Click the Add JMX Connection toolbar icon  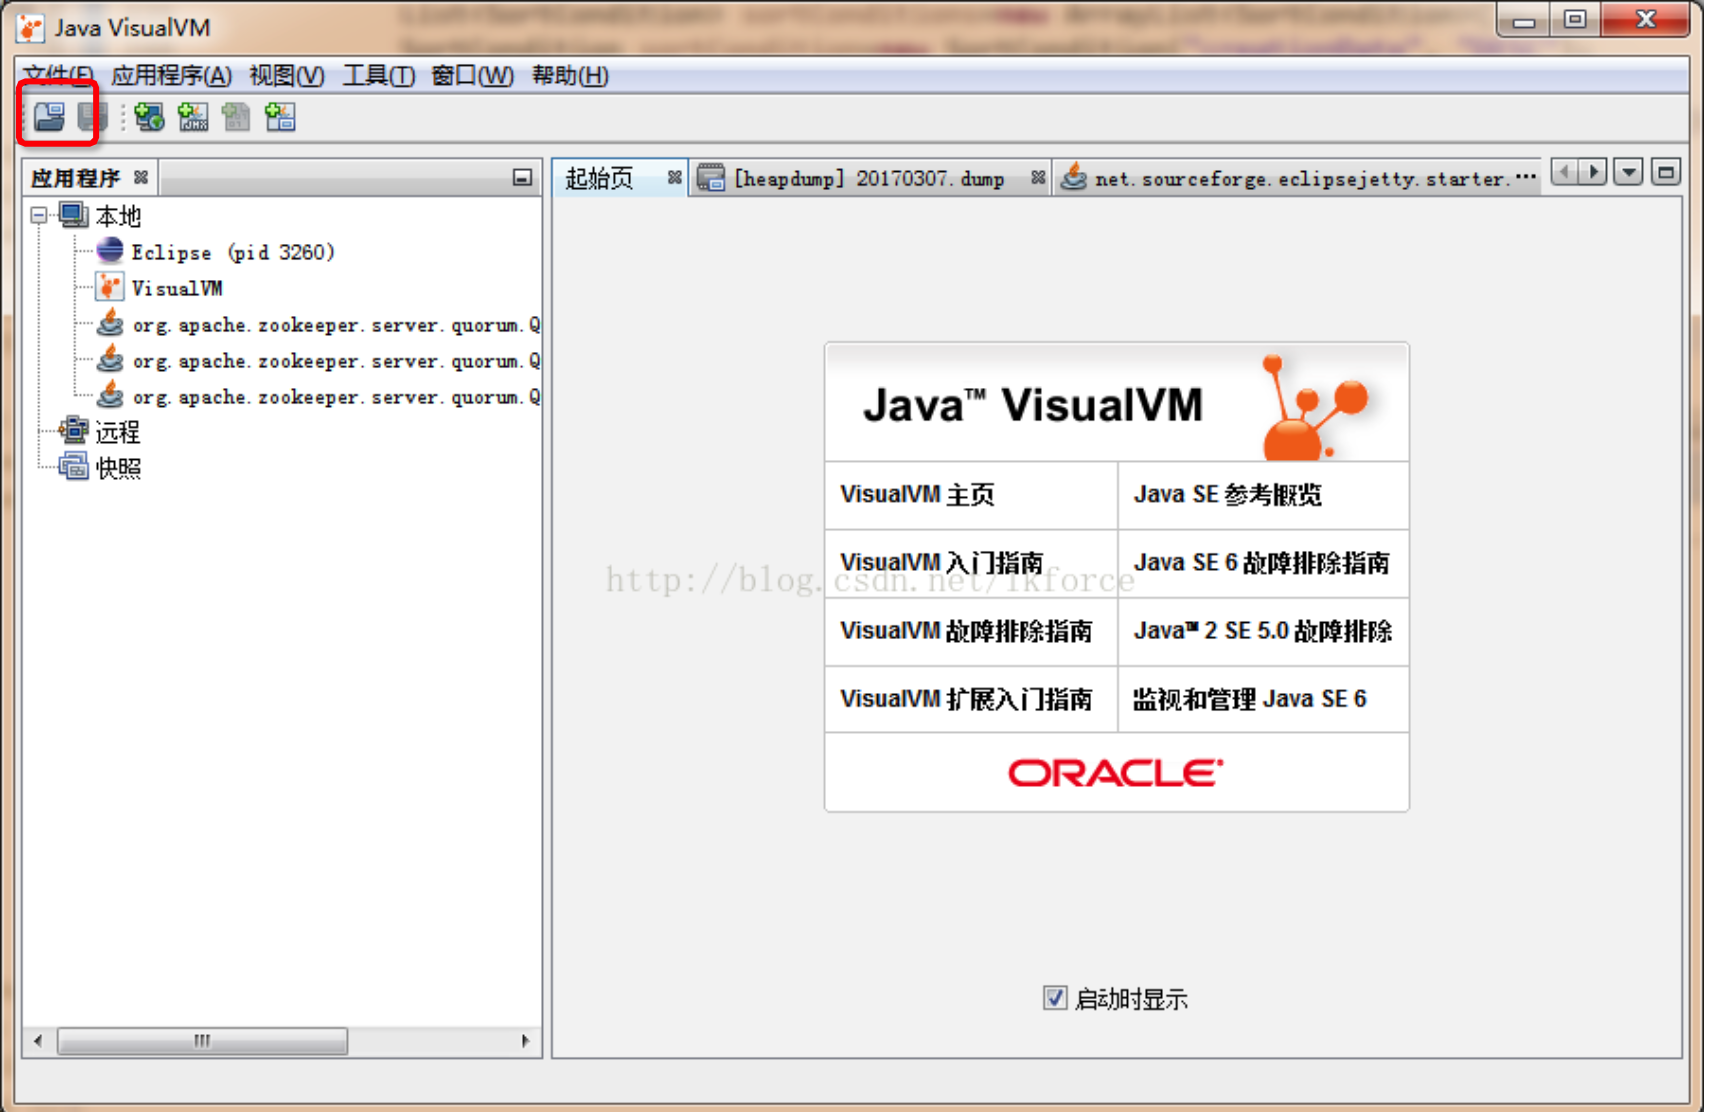[193, 117]
